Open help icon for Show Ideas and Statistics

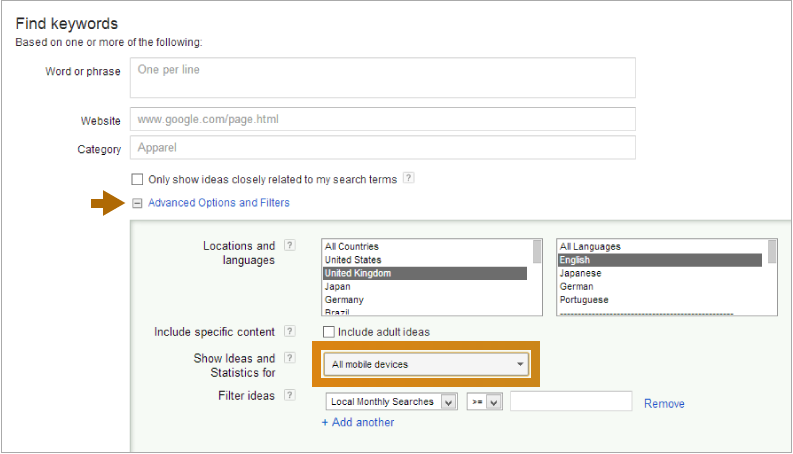pyautogui.click(x=289, y=358)
